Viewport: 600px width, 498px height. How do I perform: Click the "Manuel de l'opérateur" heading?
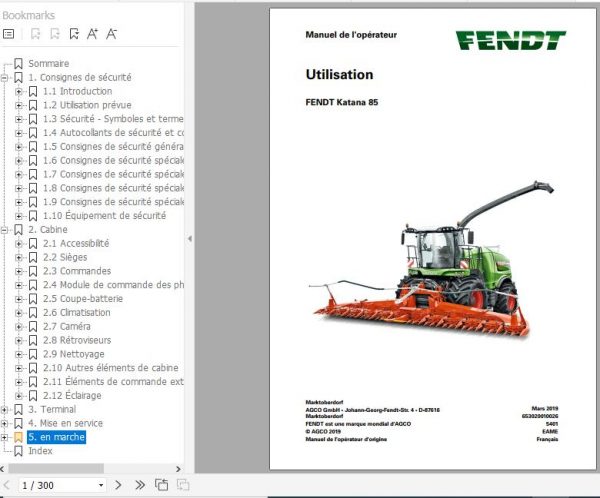coord(351,35)
